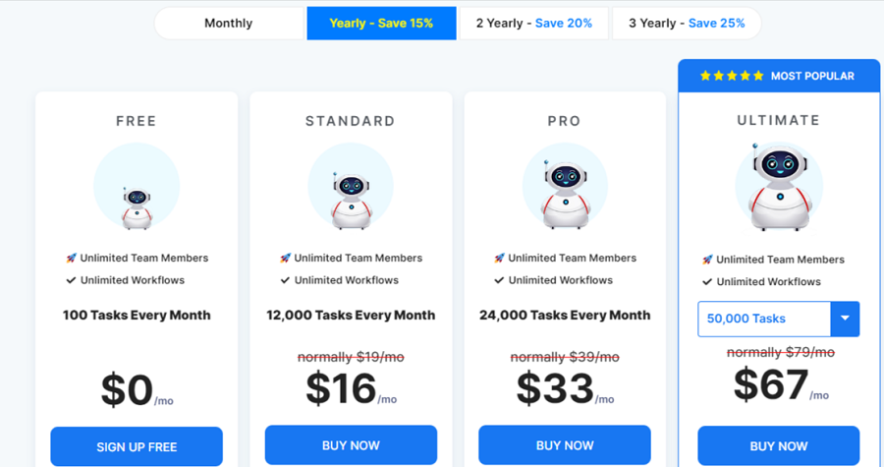The image size is (884, 467).
Task: Click the $67 Ultimate price
Action: [x=771, y=385]
